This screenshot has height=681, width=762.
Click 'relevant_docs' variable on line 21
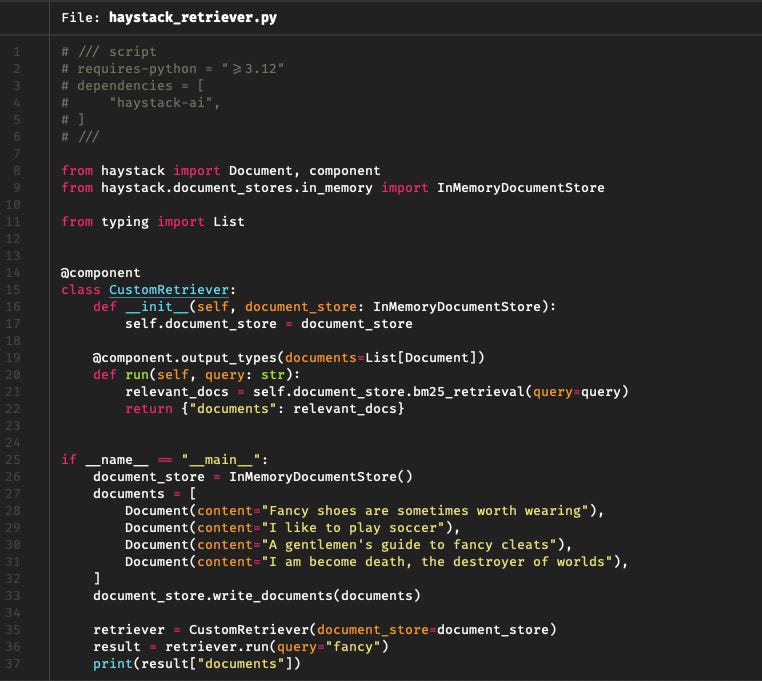[x=177, y=392]
